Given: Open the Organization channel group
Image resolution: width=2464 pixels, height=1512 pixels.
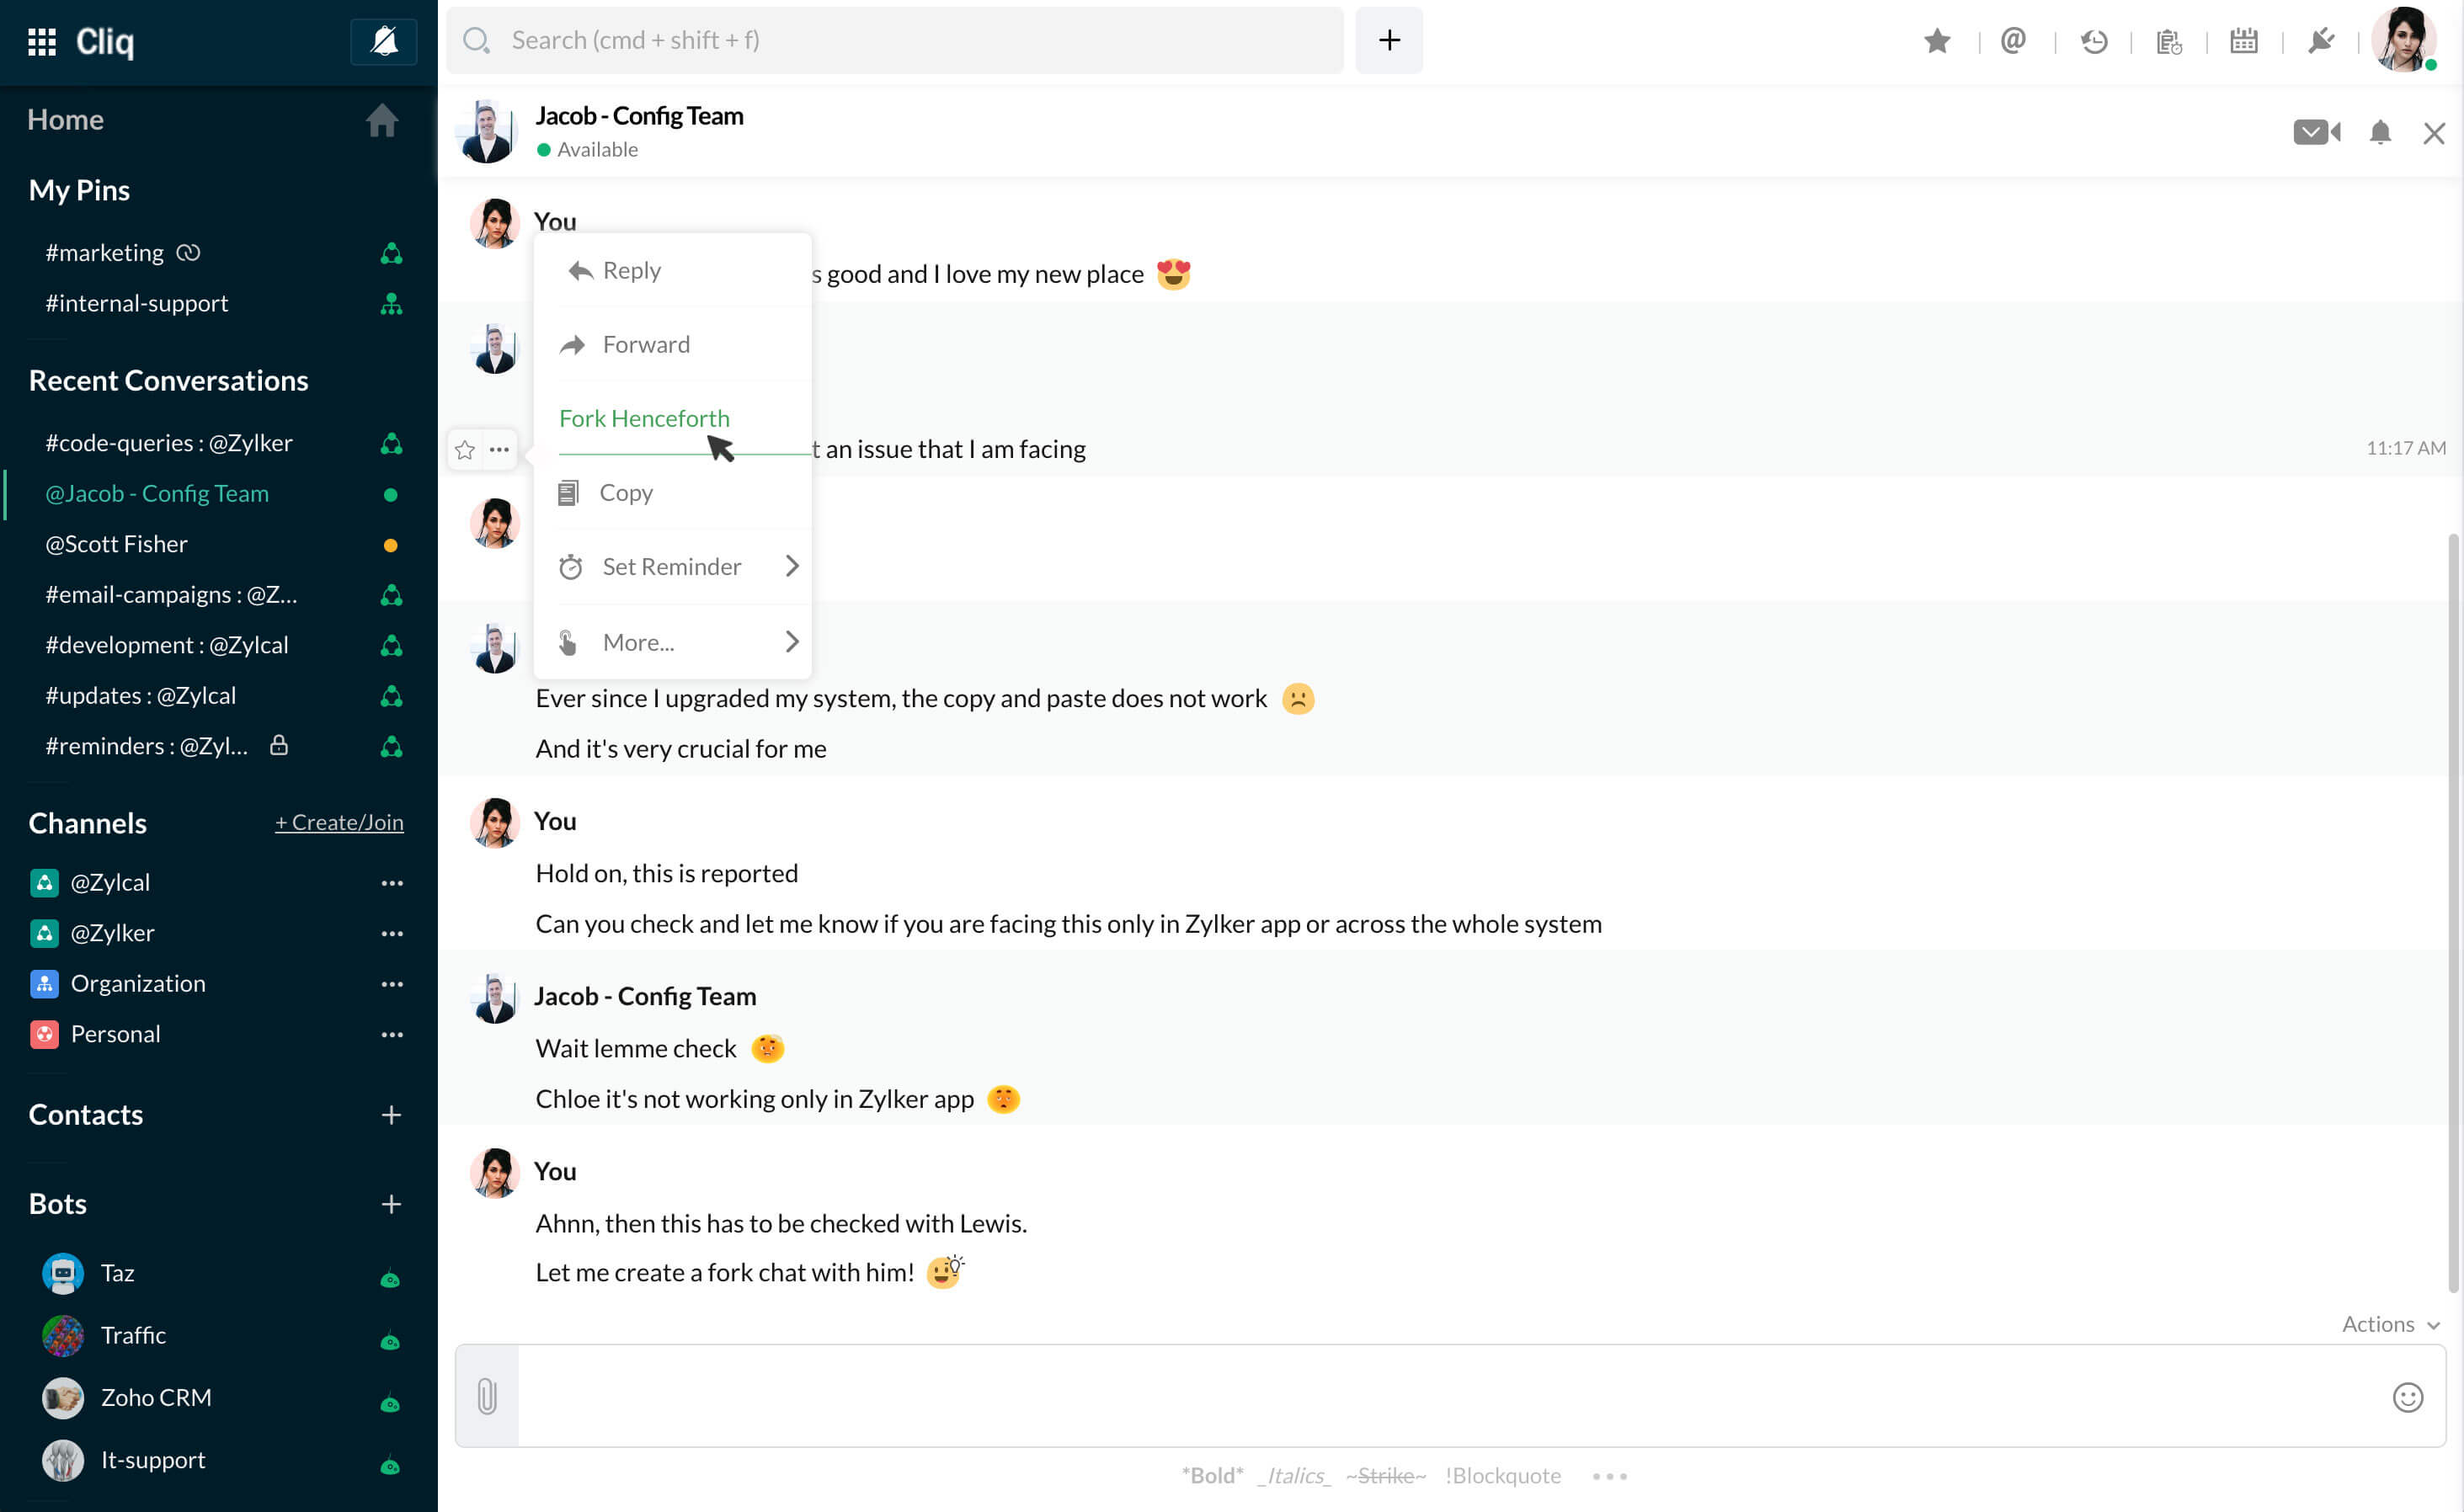Looking at the screenshot, I should click(x=138, y=984).
